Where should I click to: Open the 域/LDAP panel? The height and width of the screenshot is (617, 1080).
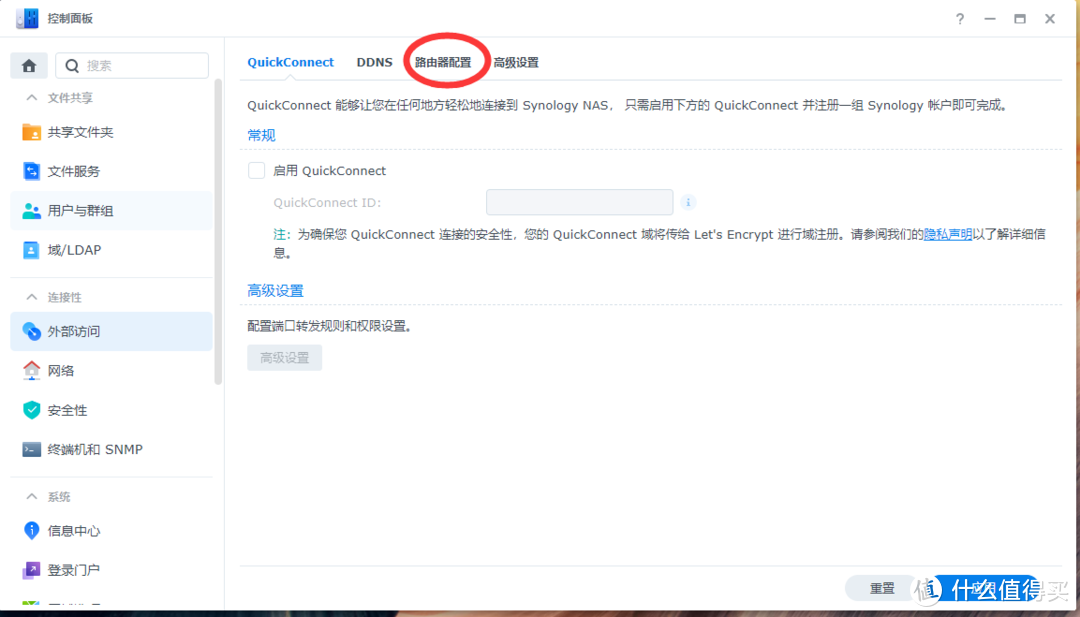tap(32, 250)
